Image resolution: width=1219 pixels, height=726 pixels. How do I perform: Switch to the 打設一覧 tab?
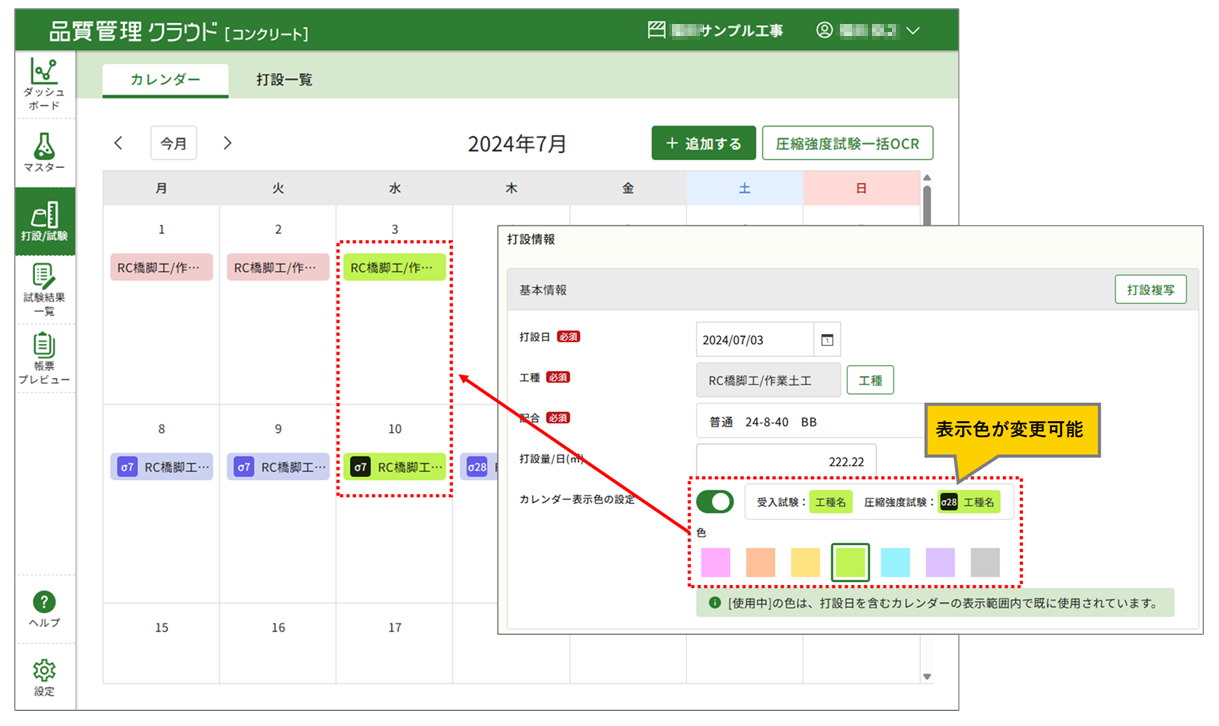click(284, 80)
